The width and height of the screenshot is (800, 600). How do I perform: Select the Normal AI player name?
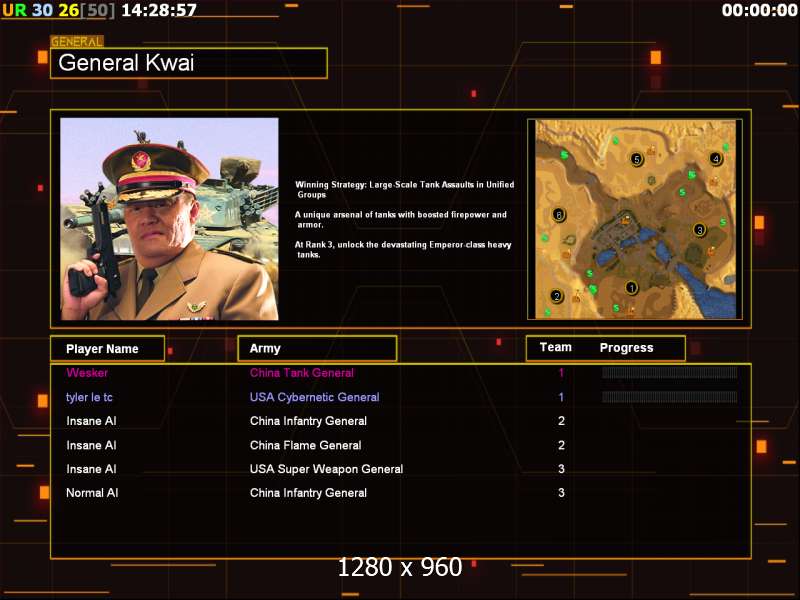[x=92, y=493]
